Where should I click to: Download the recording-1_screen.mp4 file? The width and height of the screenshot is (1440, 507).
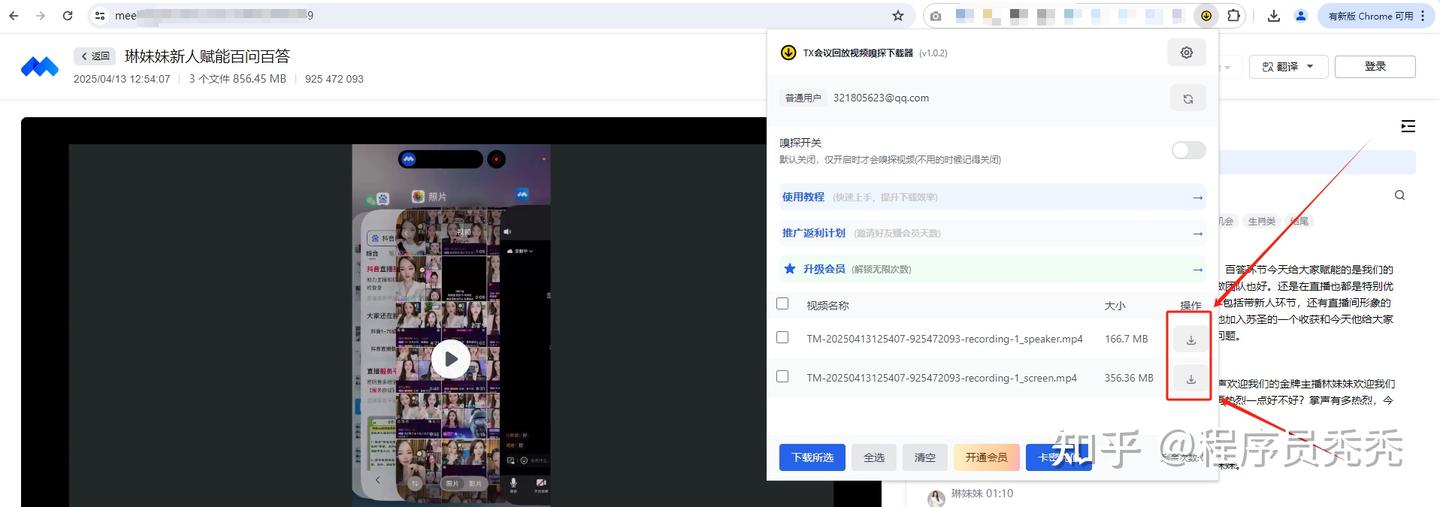1190,379
